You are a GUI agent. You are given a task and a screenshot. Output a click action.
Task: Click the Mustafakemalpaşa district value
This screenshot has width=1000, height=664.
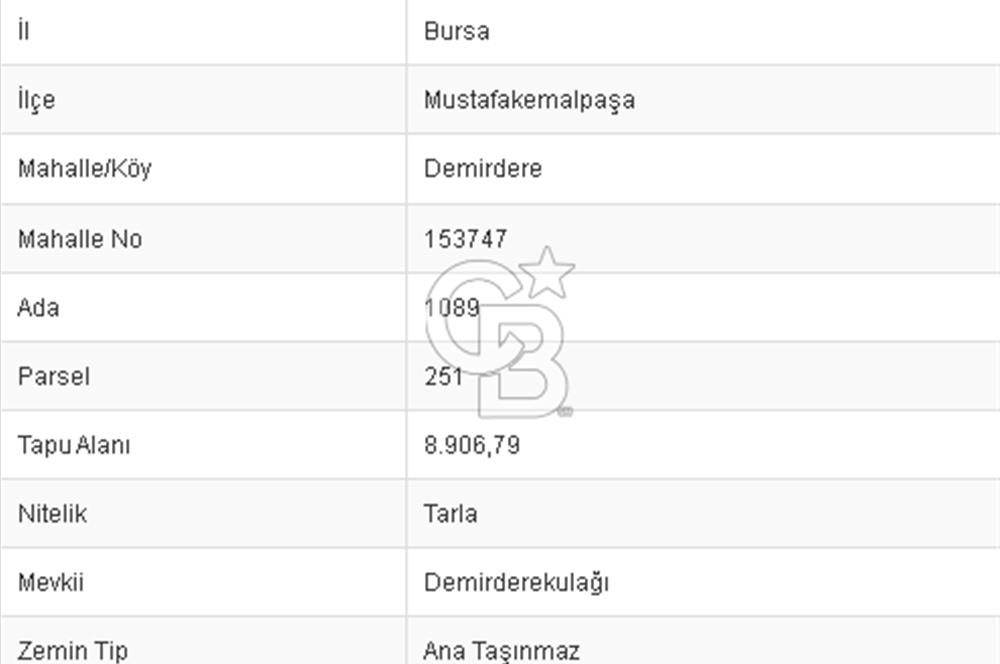pos(529,100)
